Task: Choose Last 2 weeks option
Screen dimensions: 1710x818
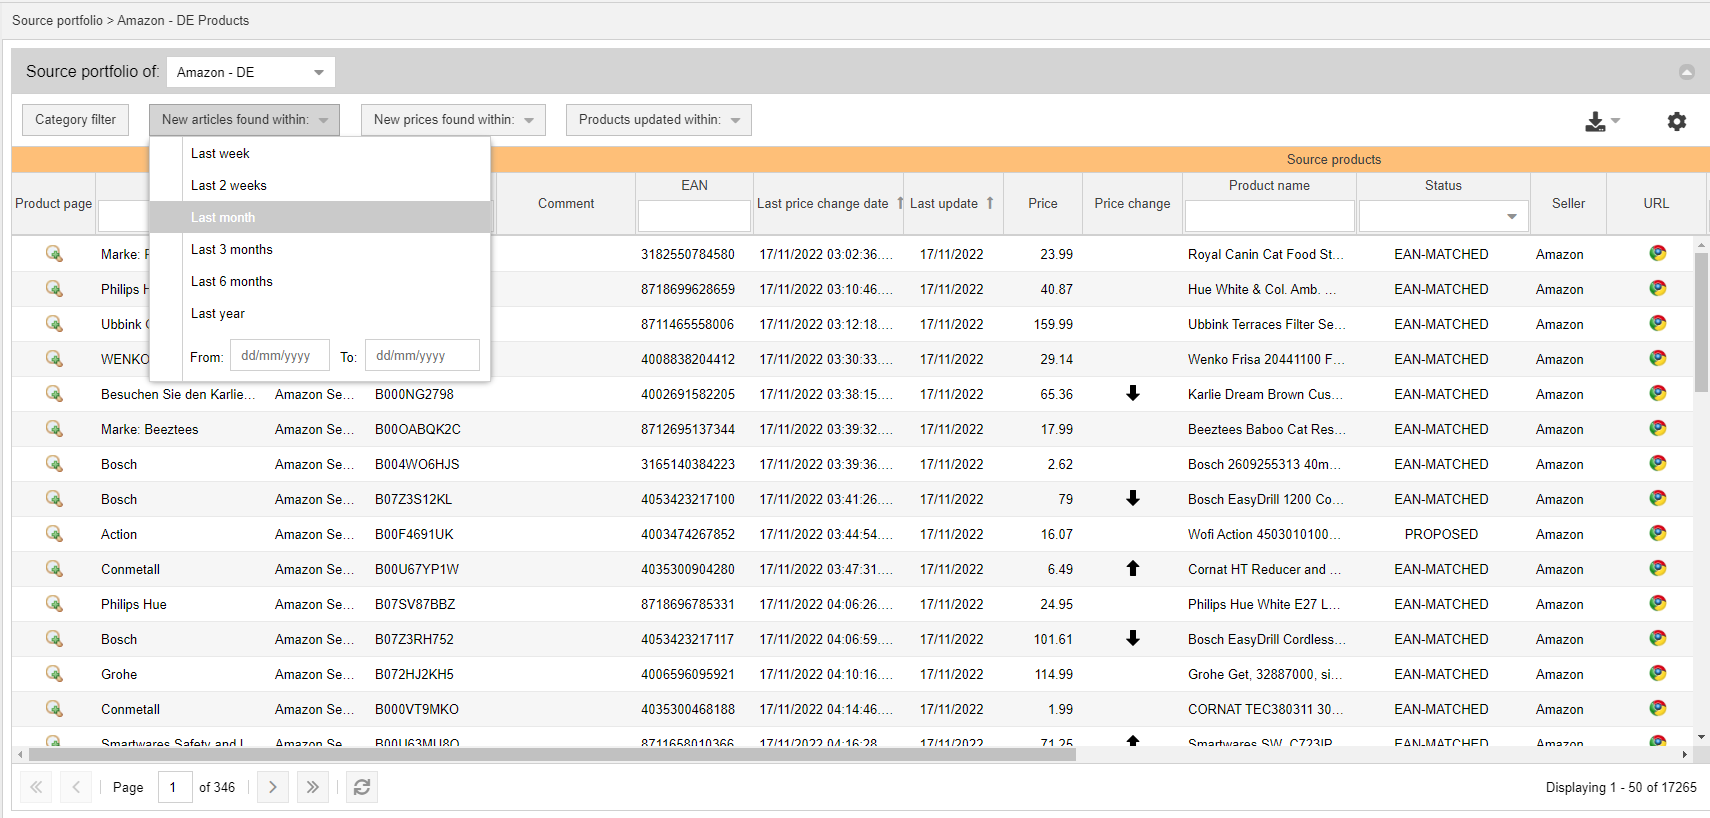Action: 319,185
